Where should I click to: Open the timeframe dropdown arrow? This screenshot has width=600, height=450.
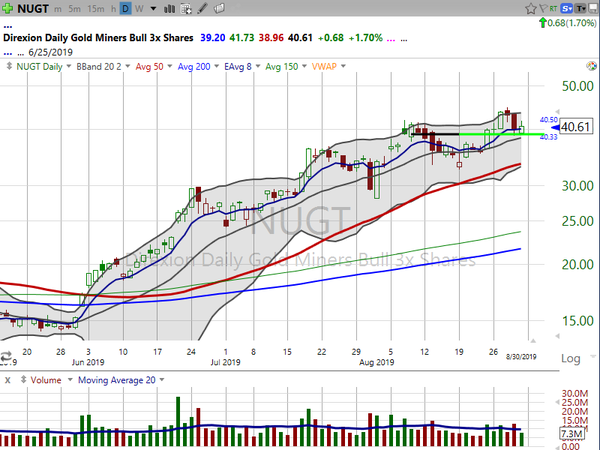(150, 8)
